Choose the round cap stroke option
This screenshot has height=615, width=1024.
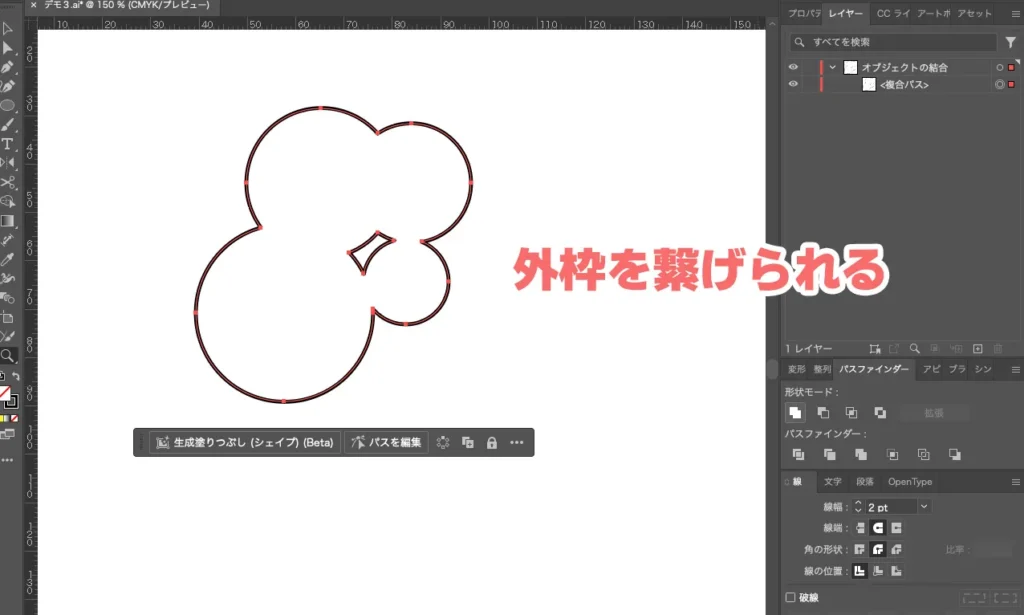pos(878,527)
